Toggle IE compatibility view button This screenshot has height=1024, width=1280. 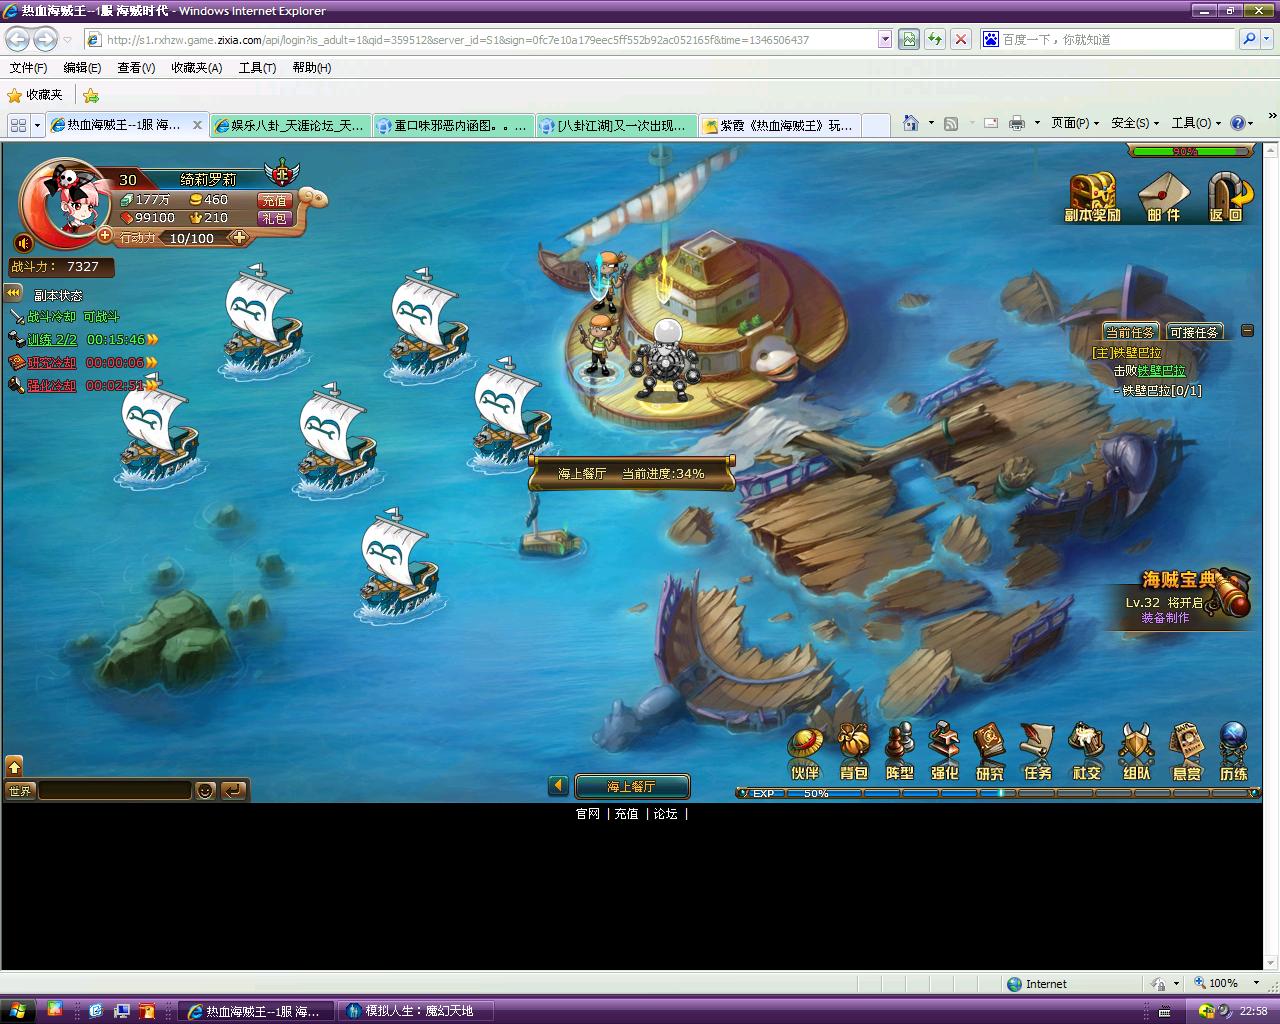[x=908, y=39]
